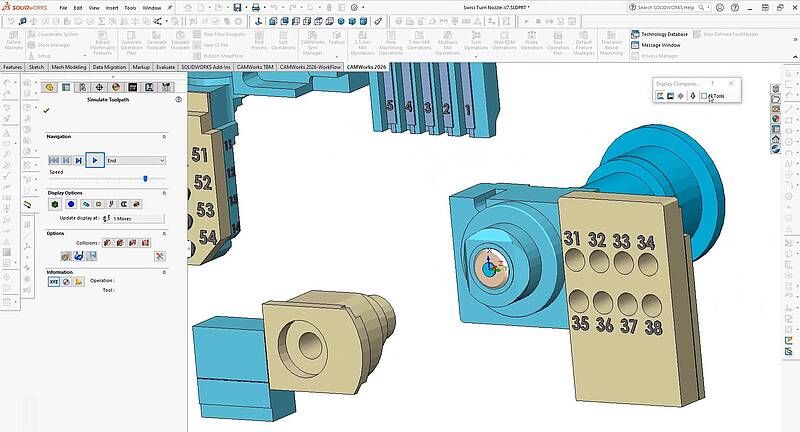This screenshot has width=800, height=432.
Task: Switch to the CAMWorks TBM tab
Action: coord(254,67)
